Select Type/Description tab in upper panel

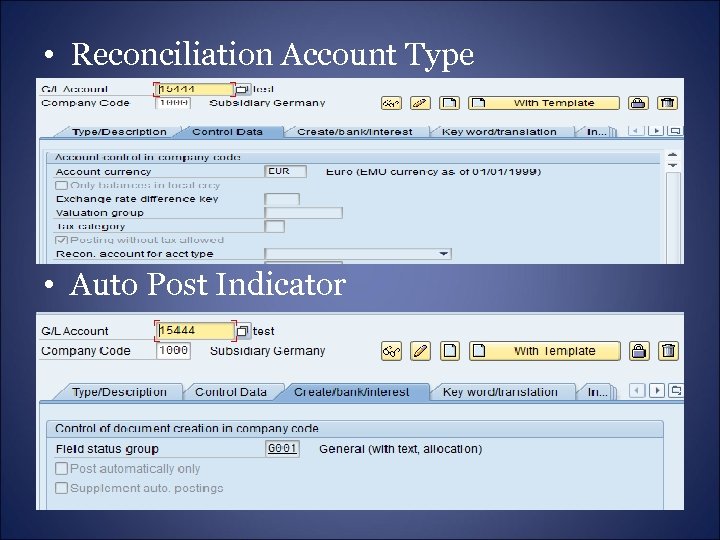click(119, 132)
